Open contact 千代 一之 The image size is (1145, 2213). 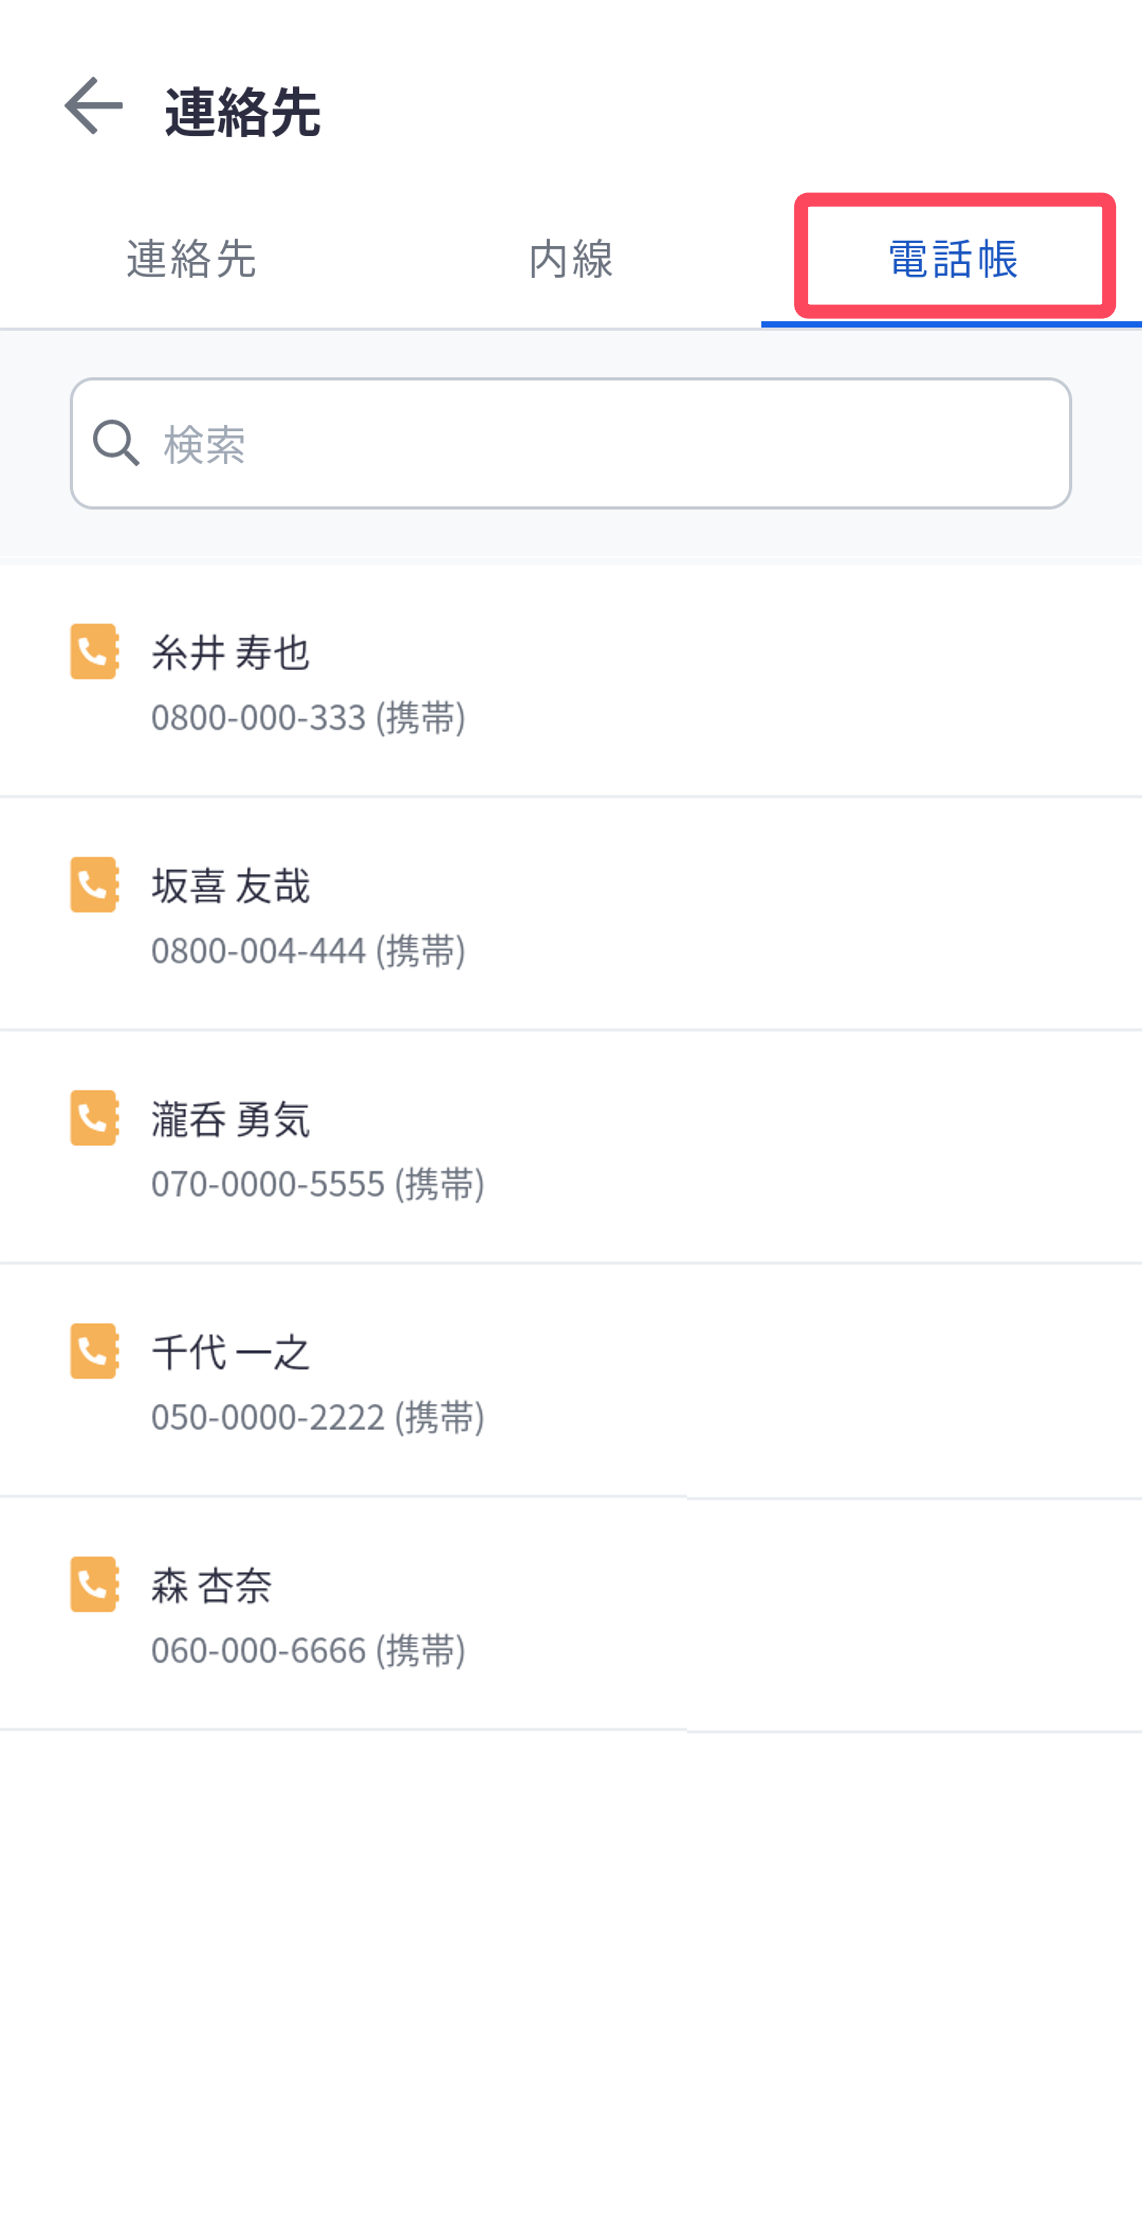click(x=571, y=1380)
